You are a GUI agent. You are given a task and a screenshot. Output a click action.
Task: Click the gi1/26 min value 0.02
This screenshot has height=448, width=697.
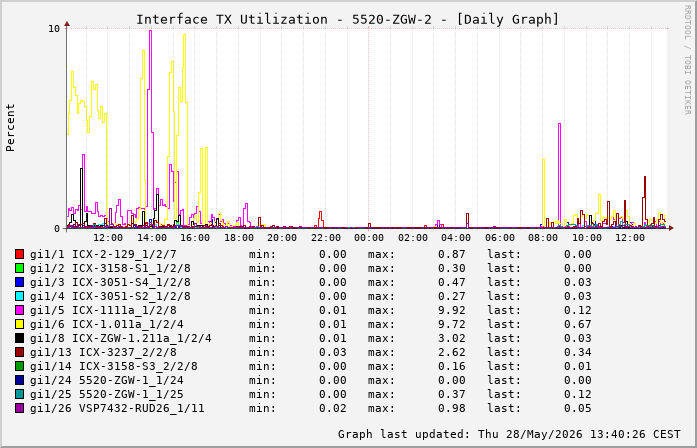click(332, 408)
